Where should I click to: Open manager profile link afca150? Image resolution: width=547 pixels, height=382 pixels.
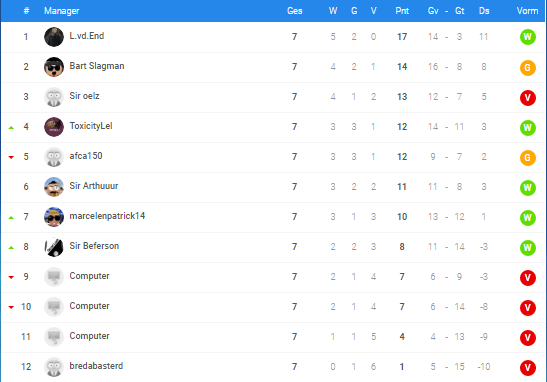point(86,156)
